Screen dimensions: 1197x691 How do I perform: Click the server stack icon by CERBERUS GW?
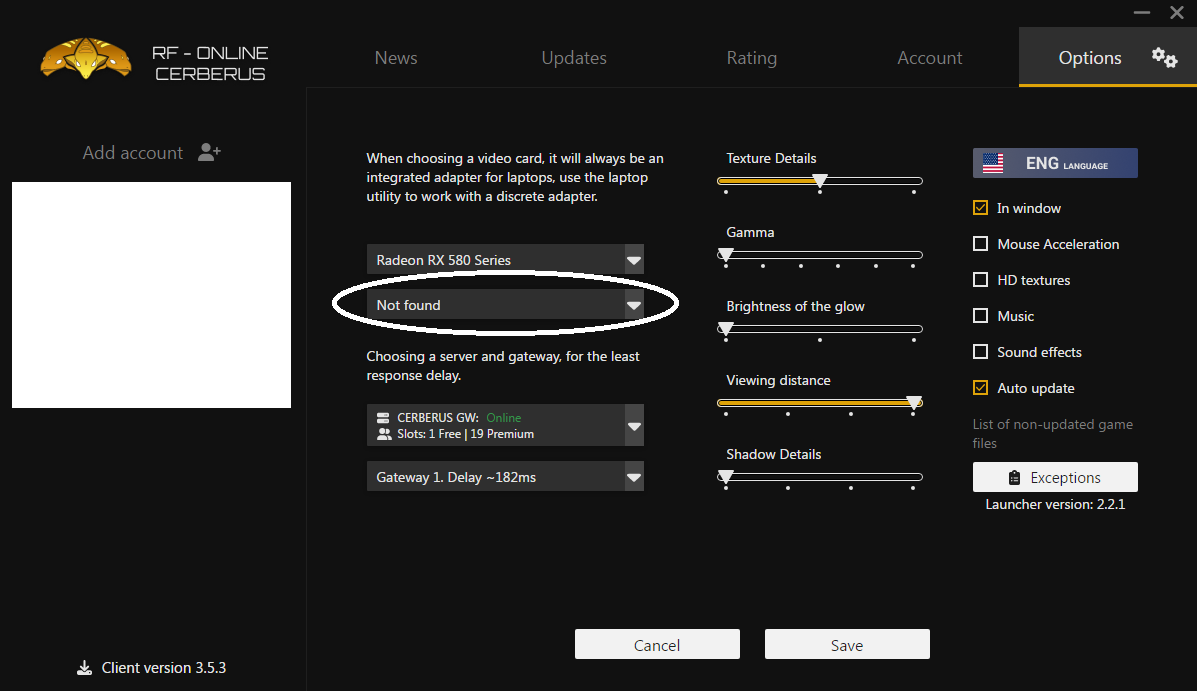point(383,418)
